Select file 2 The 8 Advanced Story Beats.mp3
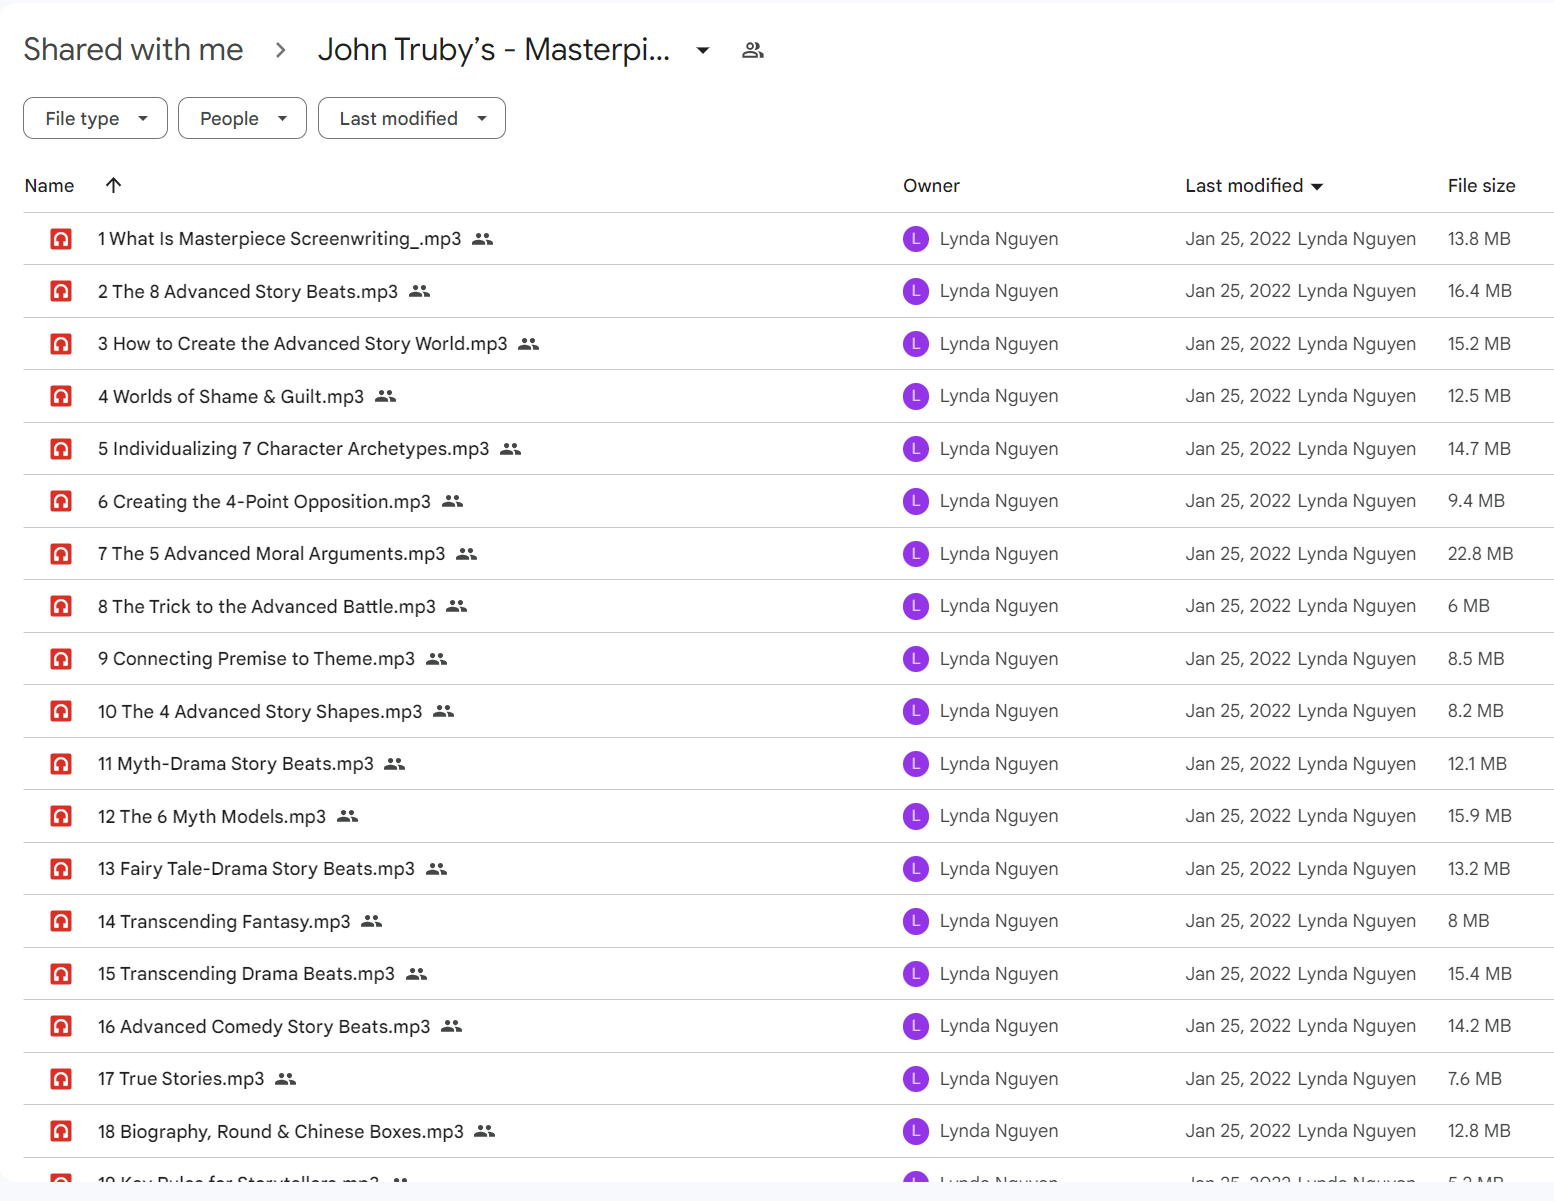This screenshot has height=1201, width=1554. pyautogui.click(x=248, y=291)
